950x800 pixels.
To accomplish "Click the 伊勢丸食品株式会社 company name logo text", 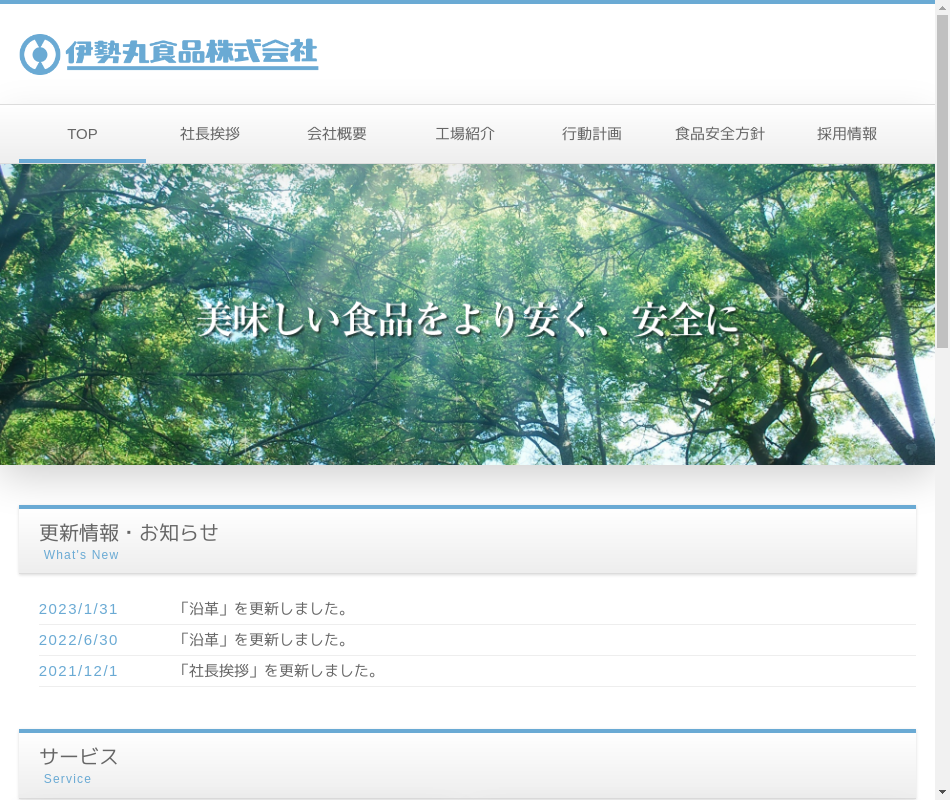I will click(192, 52).
